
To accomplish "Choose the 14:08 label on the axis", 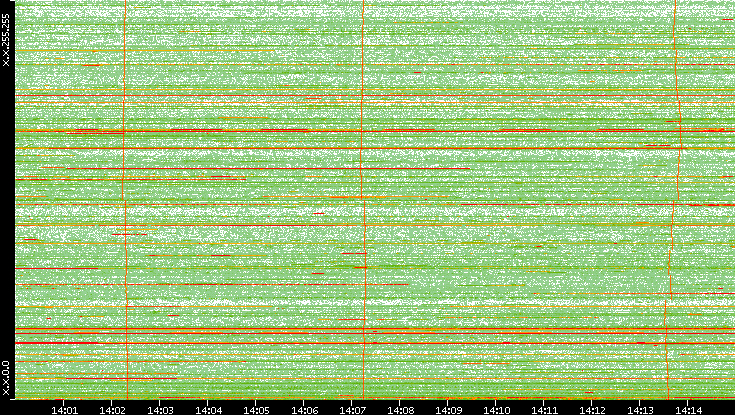I will pyautogui.click(x=400, y=410).
